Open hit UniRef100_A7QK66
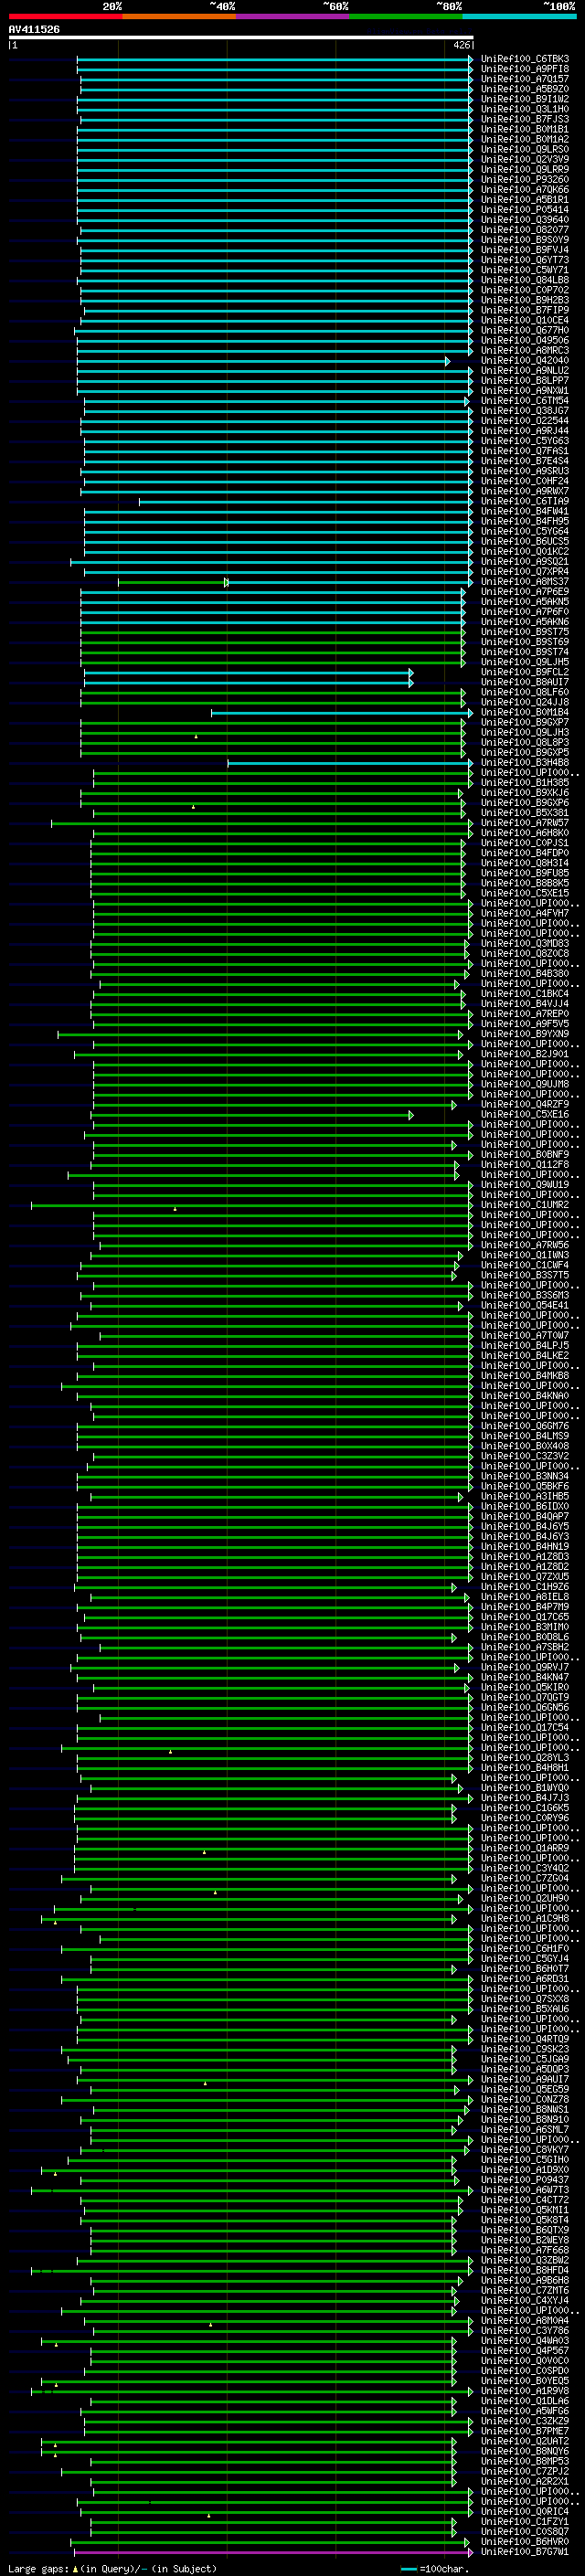 (525, 189)
